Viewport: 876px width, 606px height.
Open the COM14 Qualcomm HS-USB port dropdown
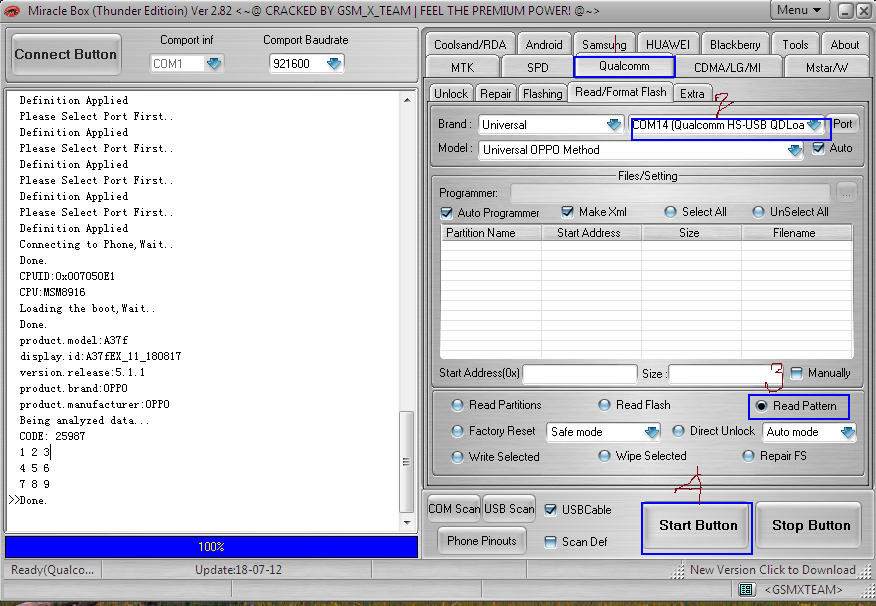[815, 124]
